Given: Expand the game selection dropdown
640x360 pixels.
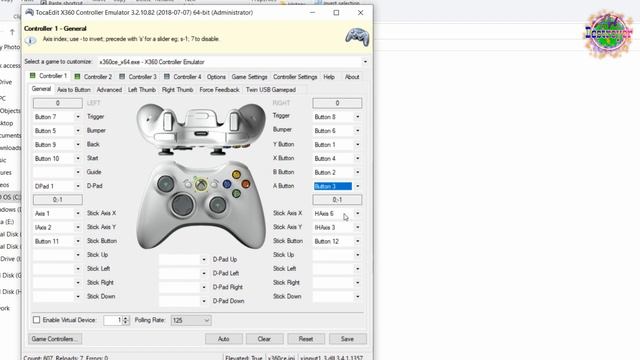Looking at the screenshot, I should 365,62.
